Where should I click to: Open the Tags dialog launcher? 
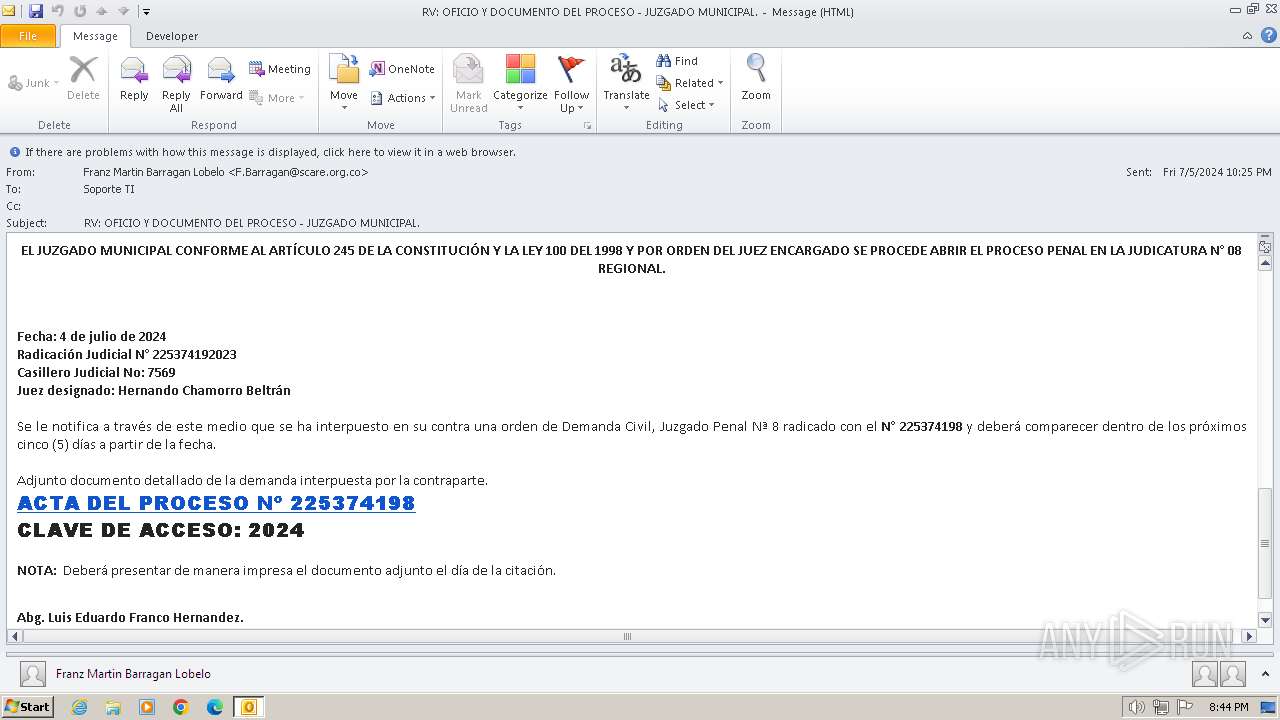click(x=587, y=126)
